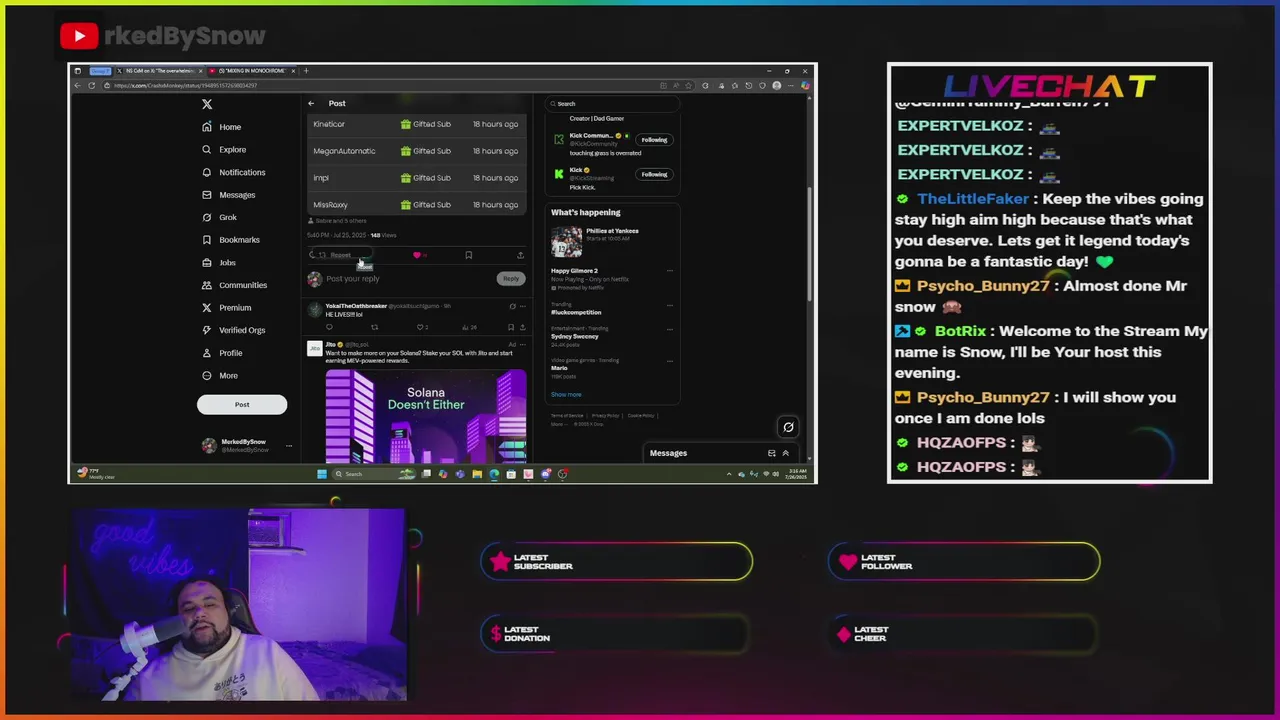The image size is (1280, 720).
Task: Click the browser back arrow
Action: [77, 85]
